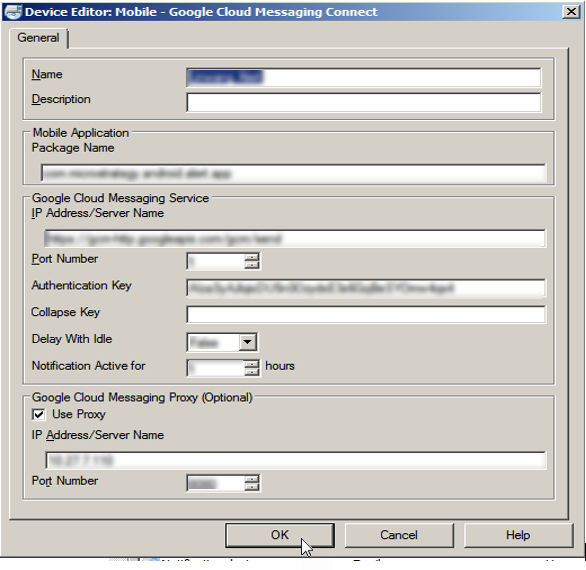Click the Collapse Key label
The image size is (586, 570).
tap(65, 312)
